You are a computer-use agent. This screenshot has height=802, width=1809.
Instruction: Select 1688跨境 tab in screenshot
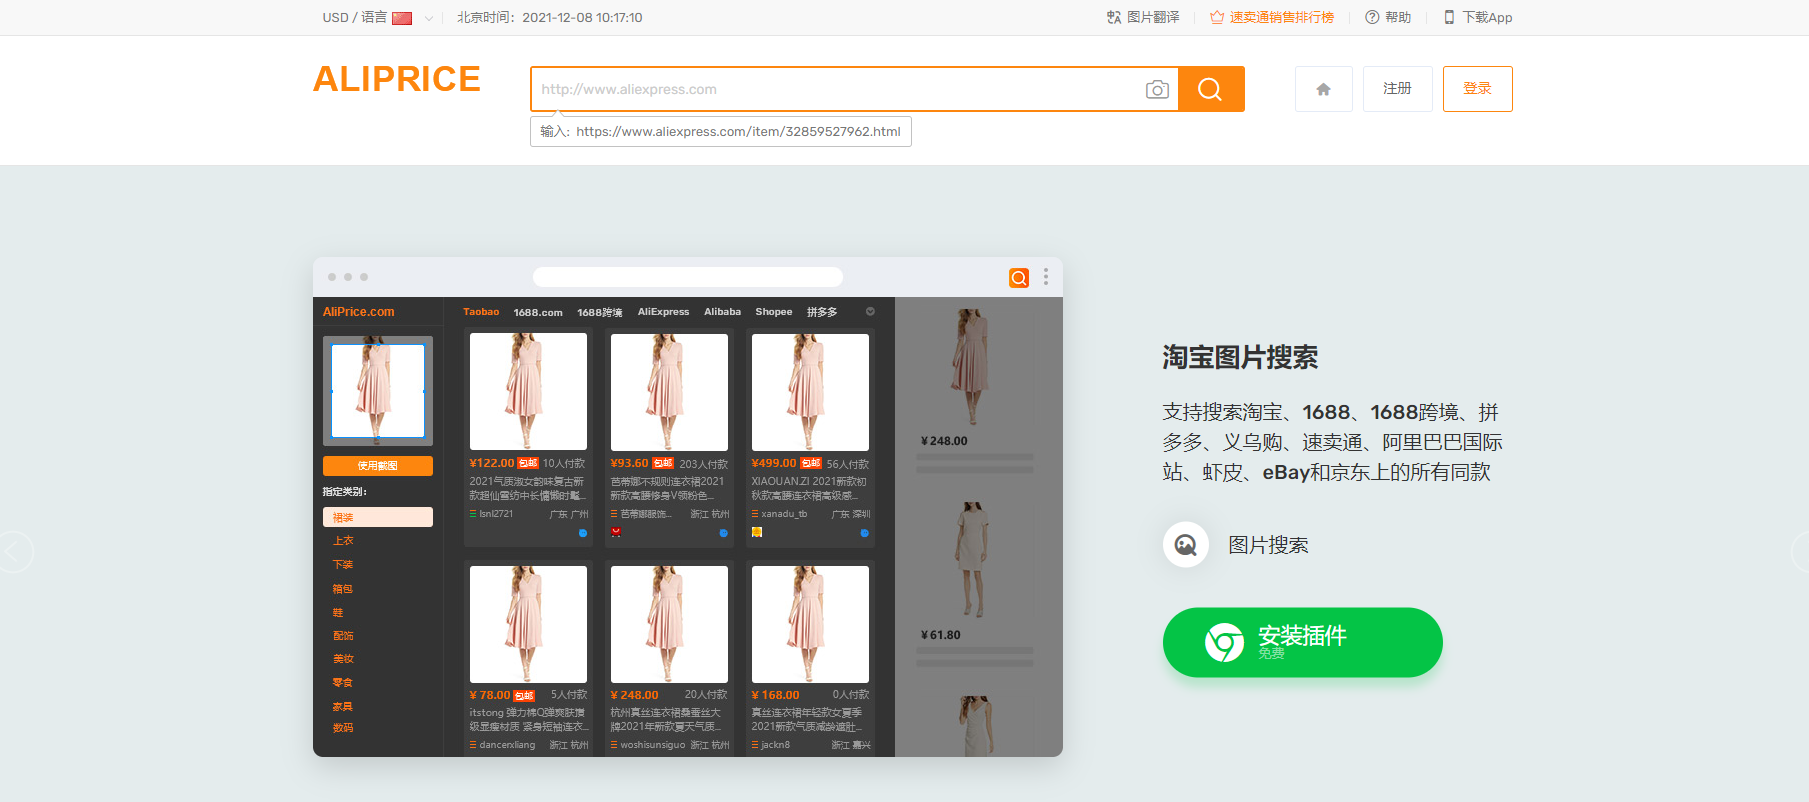(x=600, y=312)
